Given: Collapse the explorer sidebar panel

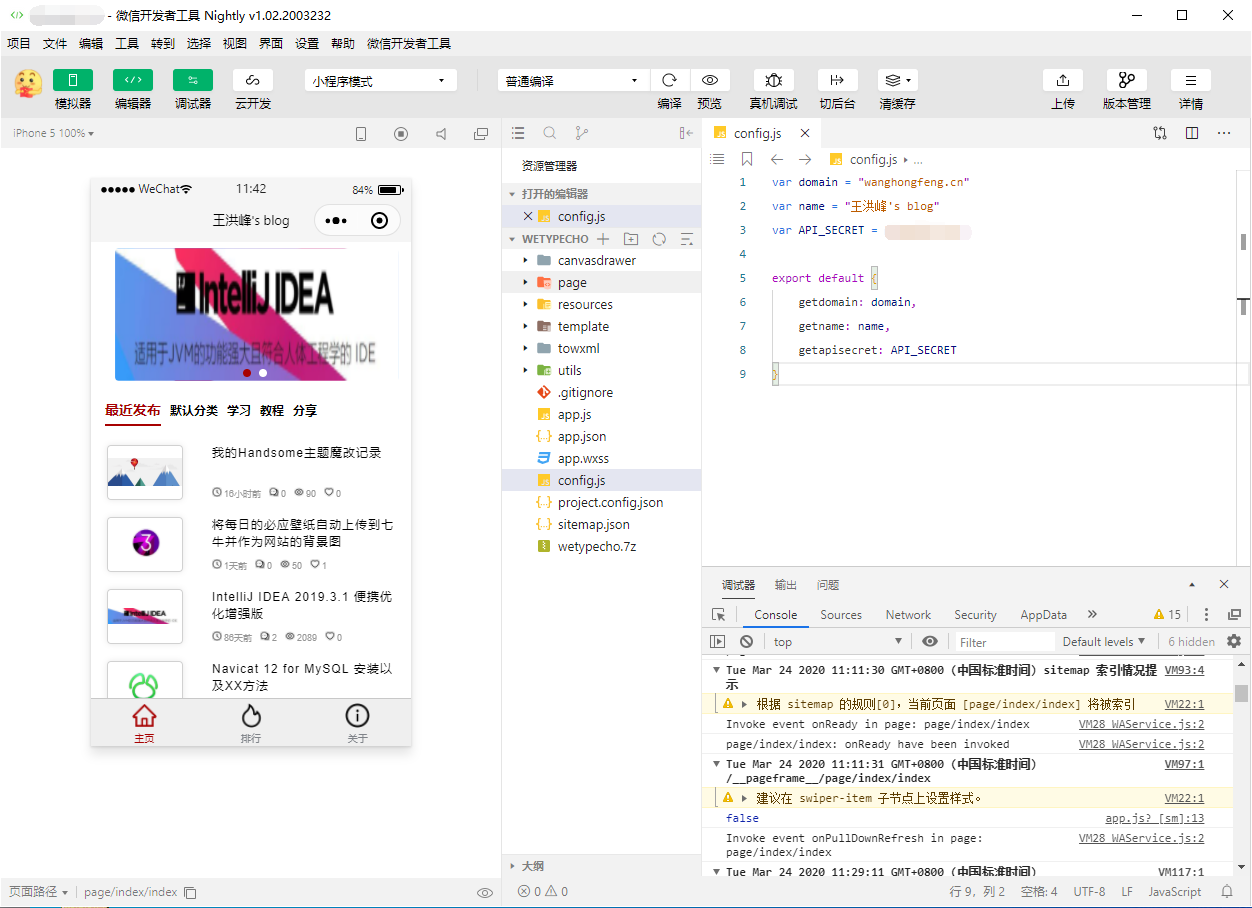Looking at the screenshot, I should point(686,133).
